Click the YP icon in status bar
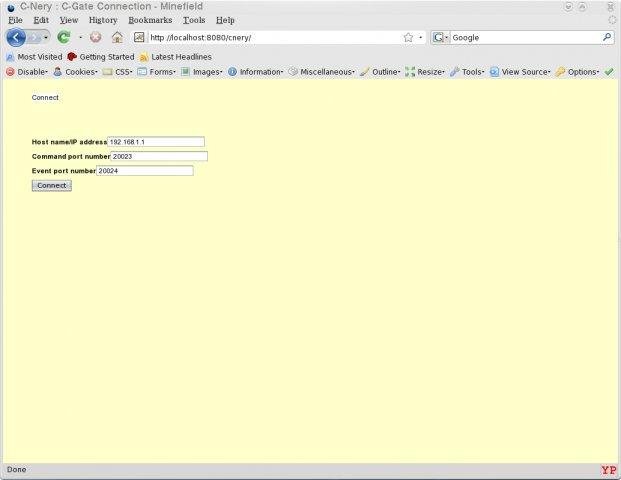Screen dimensions: 621x480 (x=609, y=470)
